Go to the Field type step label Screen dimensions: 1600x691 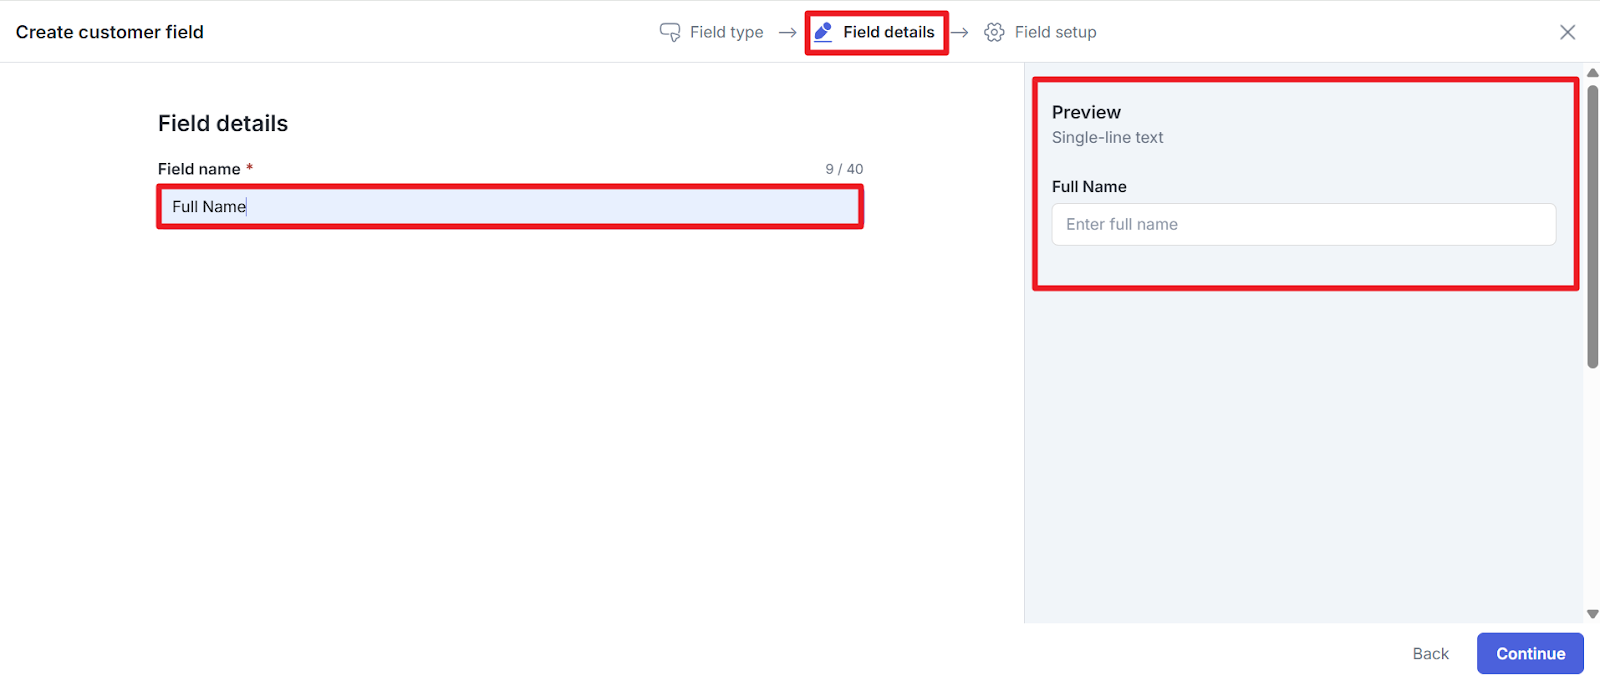(726, 32)
